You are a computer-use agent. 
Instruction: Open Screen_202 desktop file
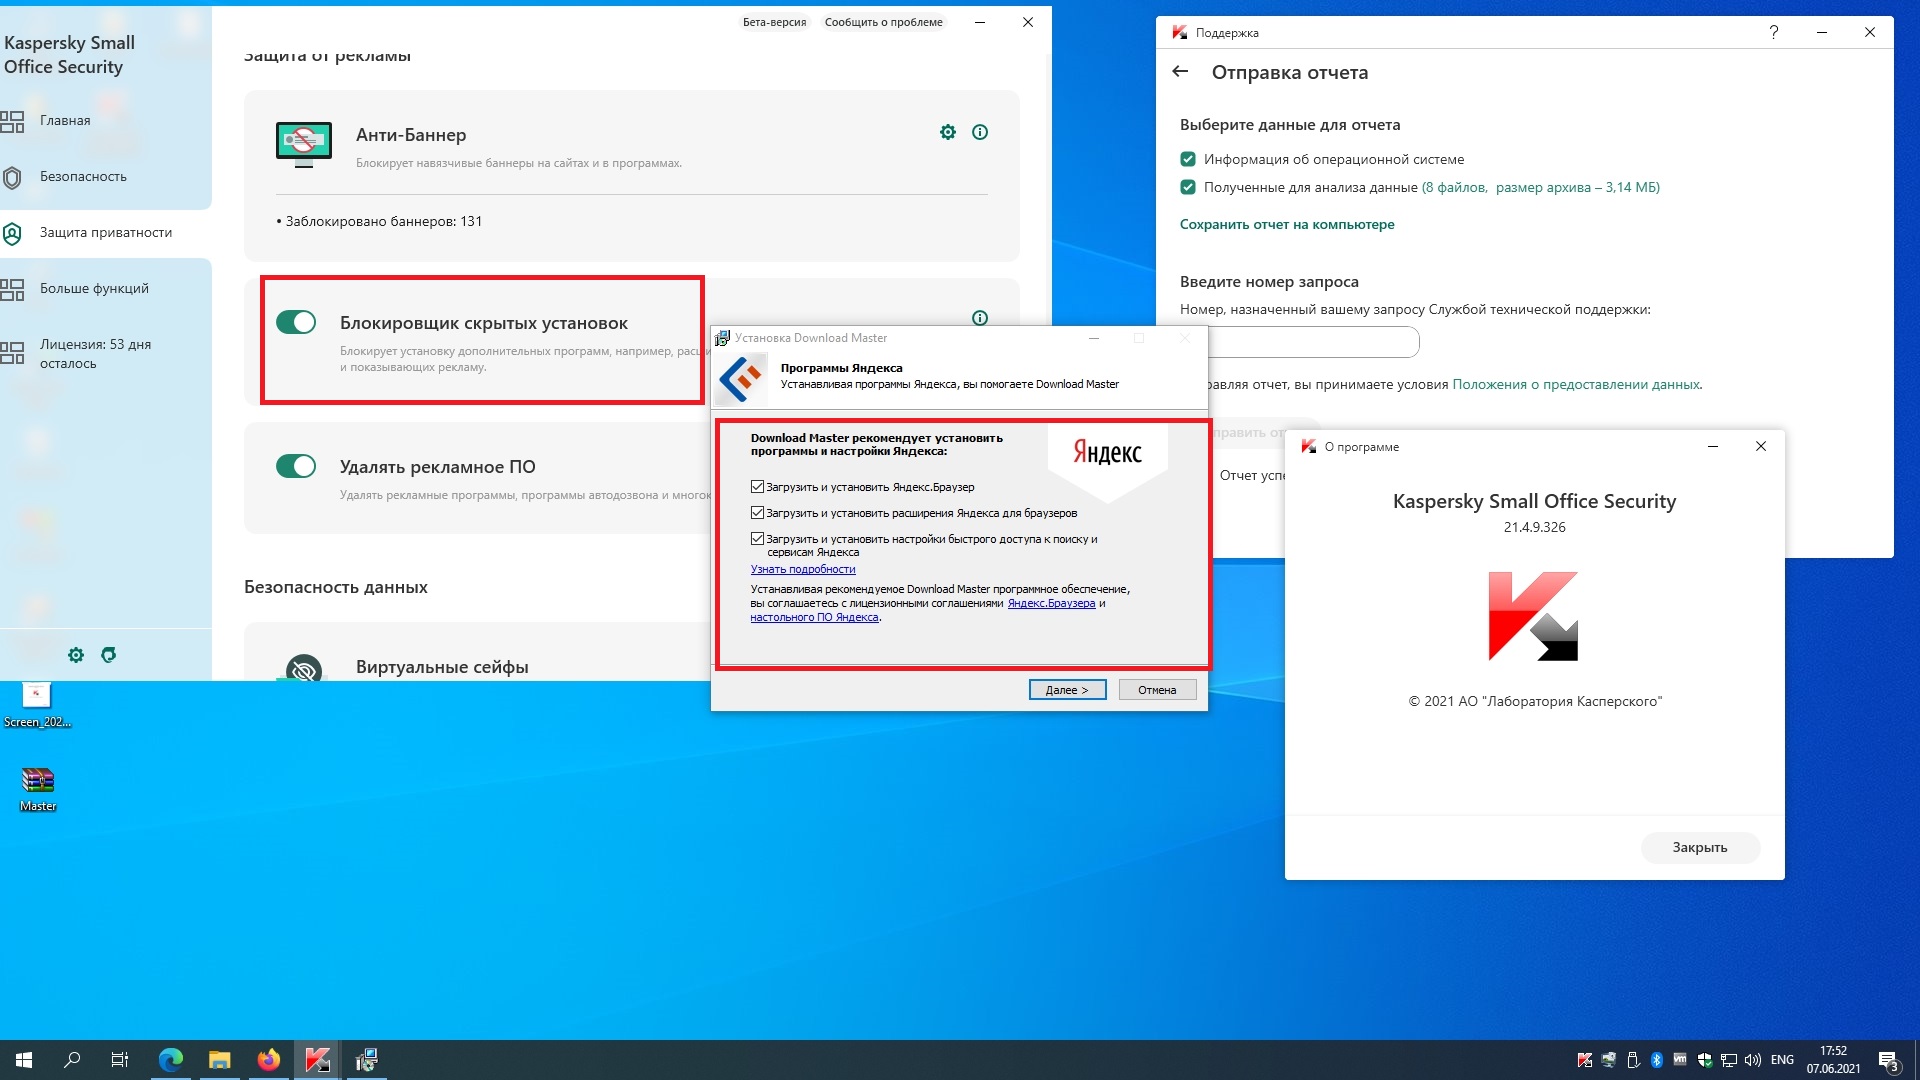(x=37, y=704)
